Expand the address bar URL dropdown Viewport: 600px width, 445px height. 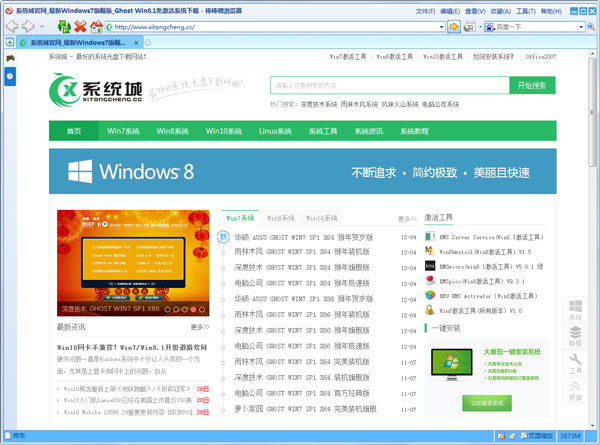click(x=442, y=27)
